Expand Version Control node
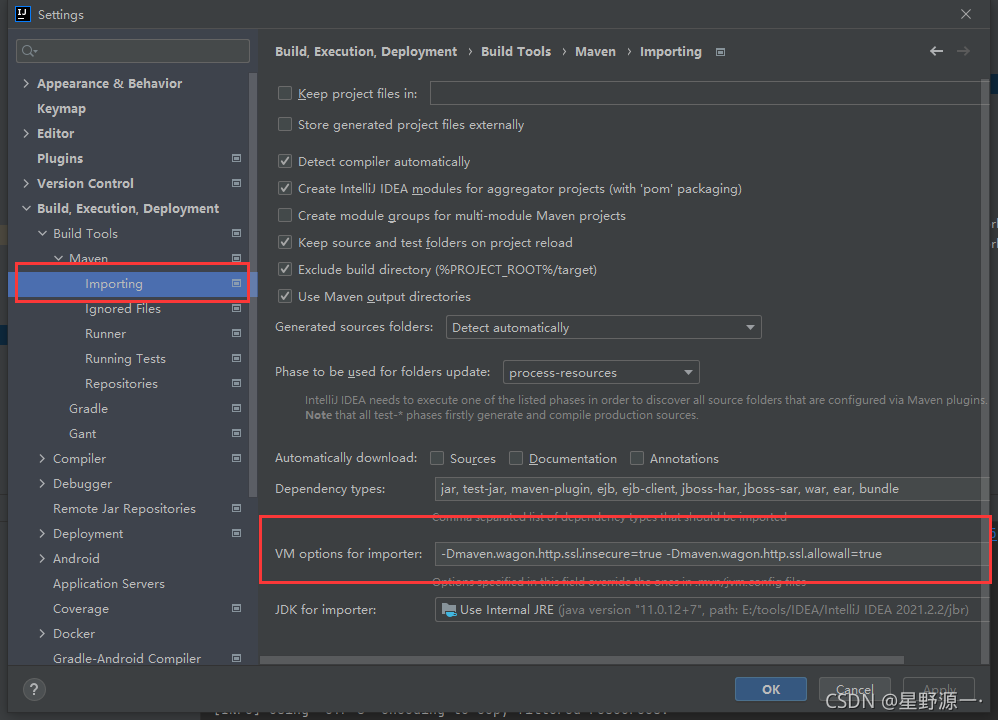This screenshot has height=720, width=998. (26, 183)
